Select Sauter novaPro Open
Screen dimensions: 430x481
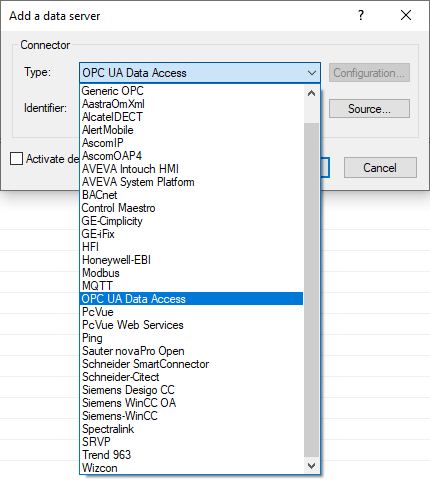[x=192, y=351]
